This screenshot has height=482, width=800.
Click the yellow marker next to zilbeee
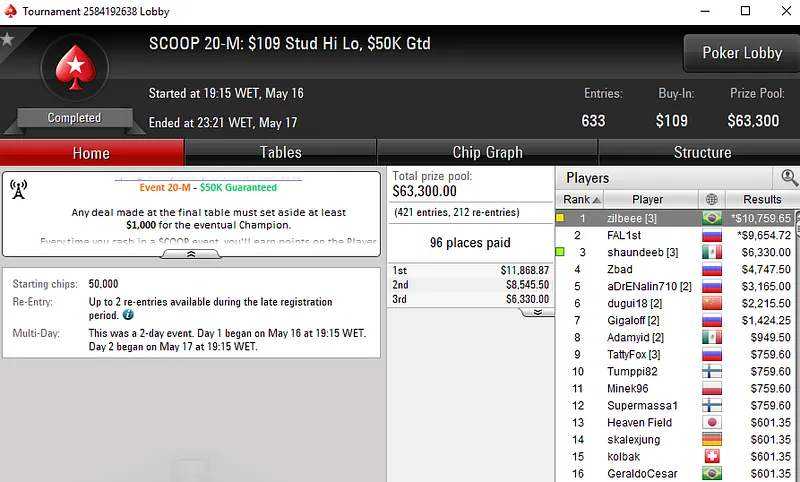[x=560, y=218]
